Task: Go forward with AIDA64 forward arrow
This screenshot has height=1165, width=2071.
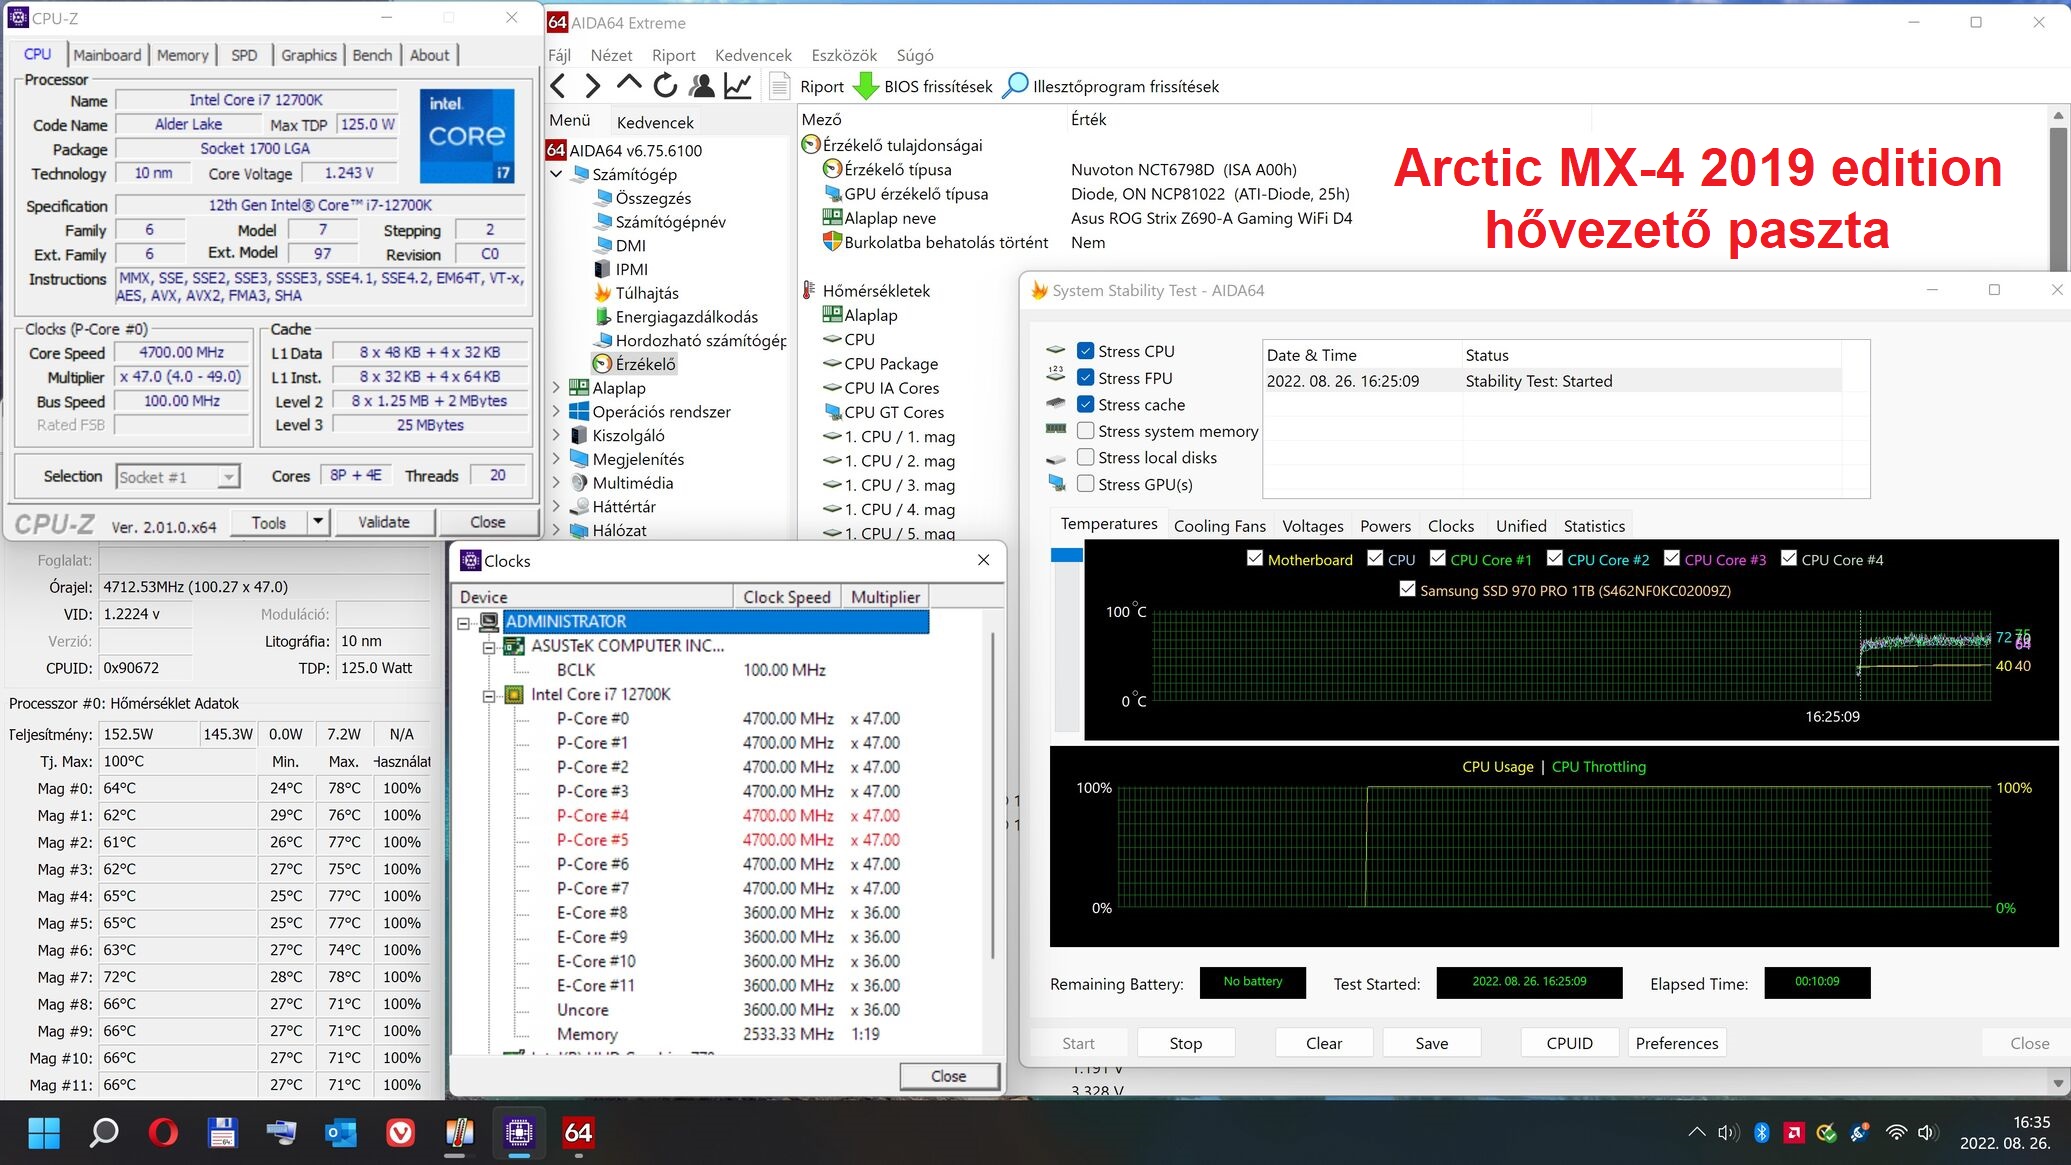Action: coord(593,86)
